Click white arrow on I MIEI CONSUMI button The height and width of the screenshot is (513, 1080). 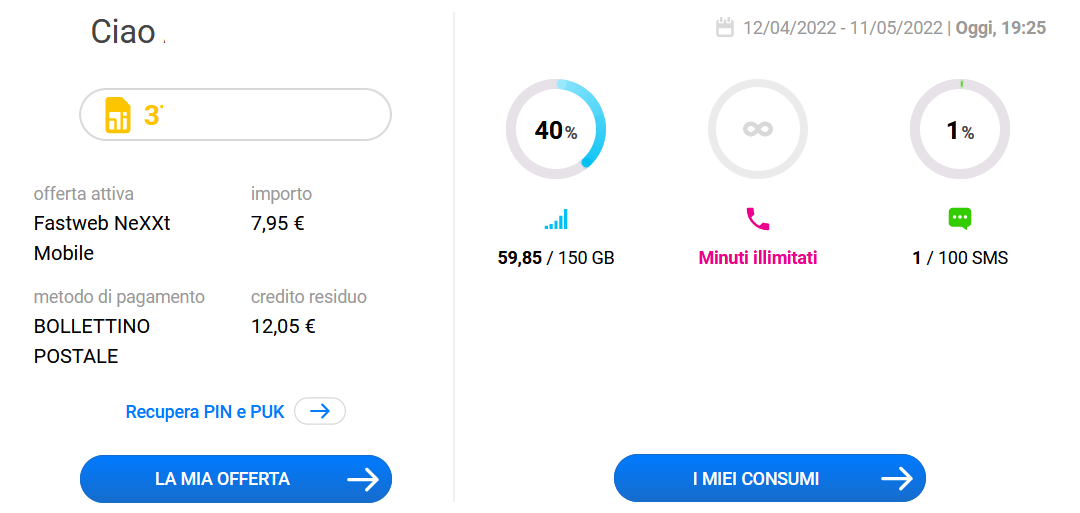click(896, 479)
